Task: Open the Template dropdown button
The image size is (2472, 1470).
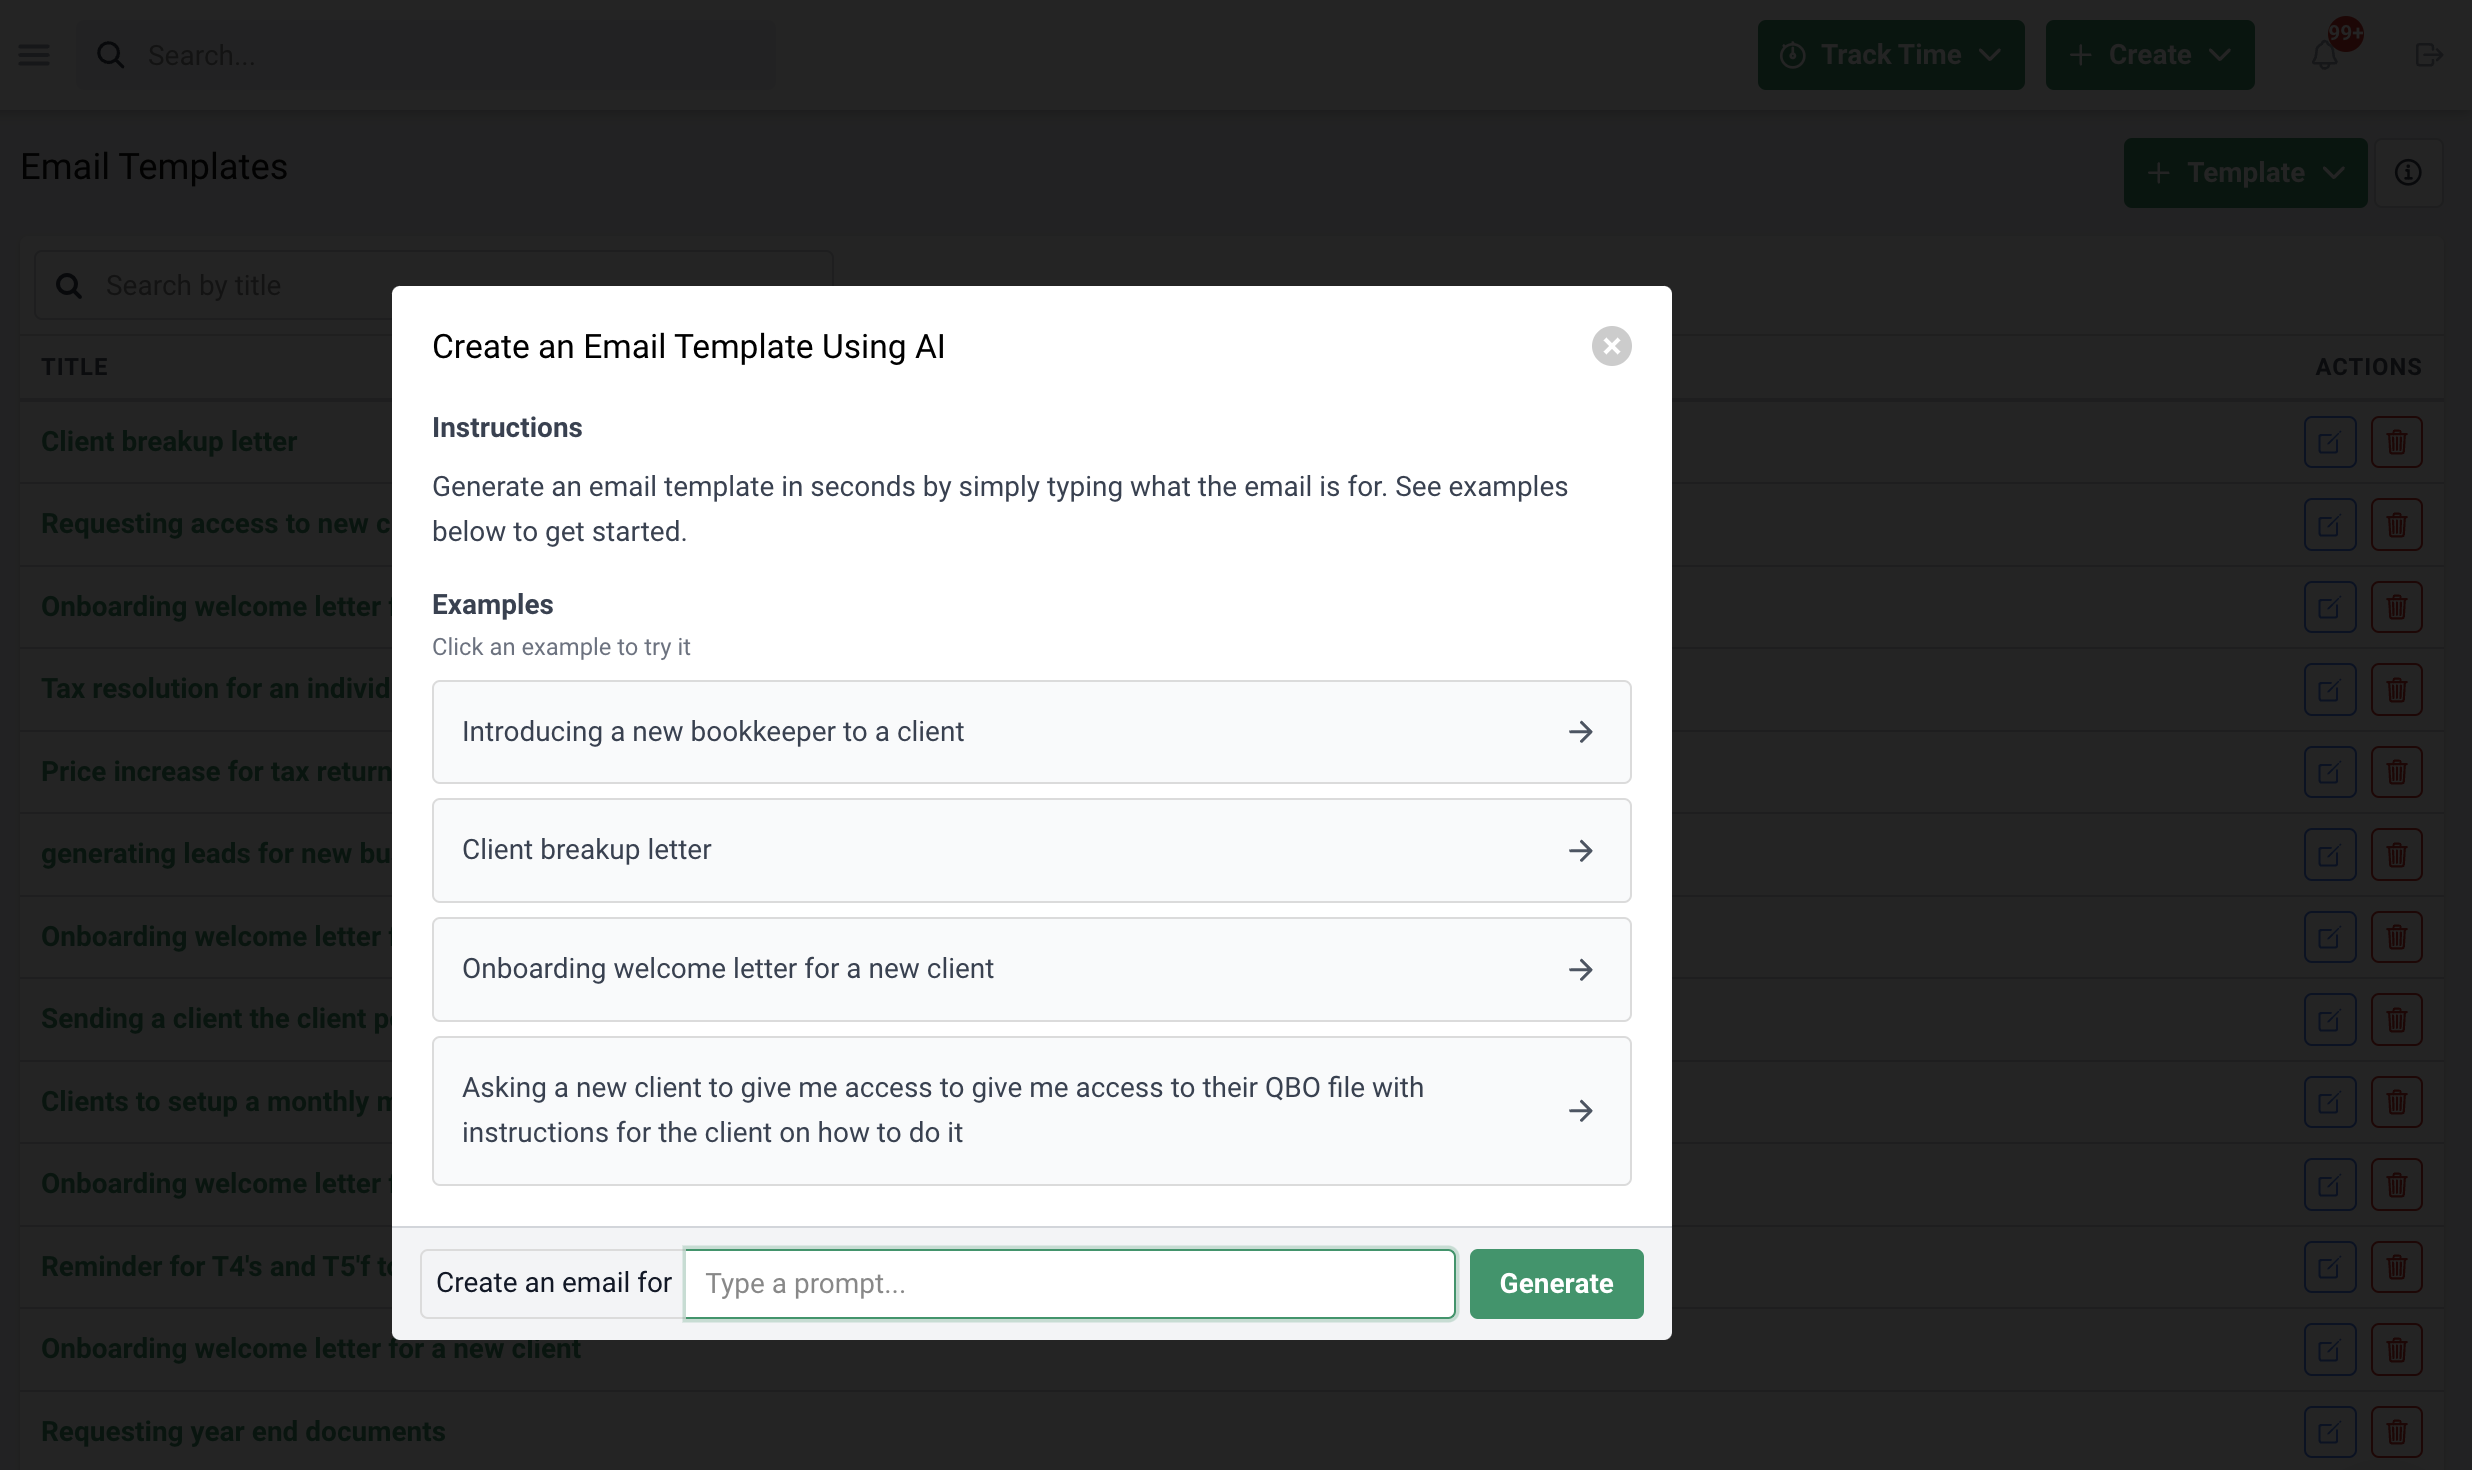Action: click(2245, 173)
